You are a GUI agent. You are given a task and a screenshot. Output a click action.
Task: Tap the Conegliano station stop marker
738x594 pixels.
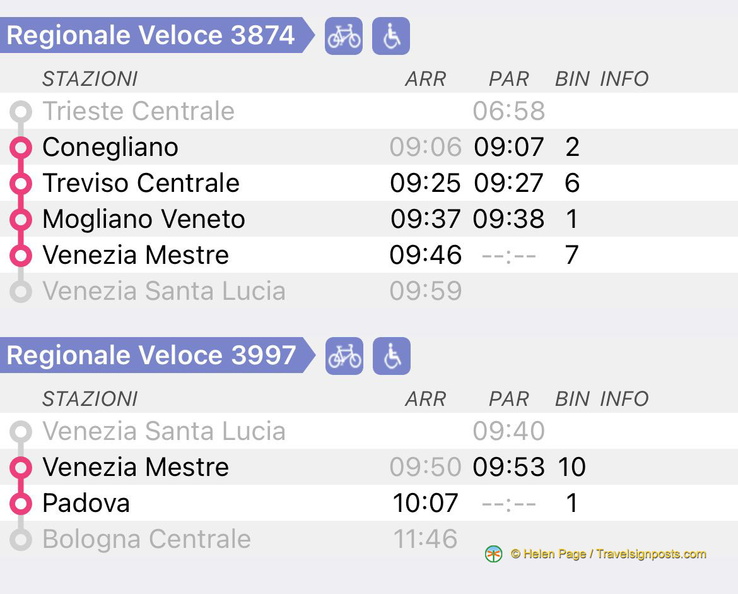pos(20,148)
